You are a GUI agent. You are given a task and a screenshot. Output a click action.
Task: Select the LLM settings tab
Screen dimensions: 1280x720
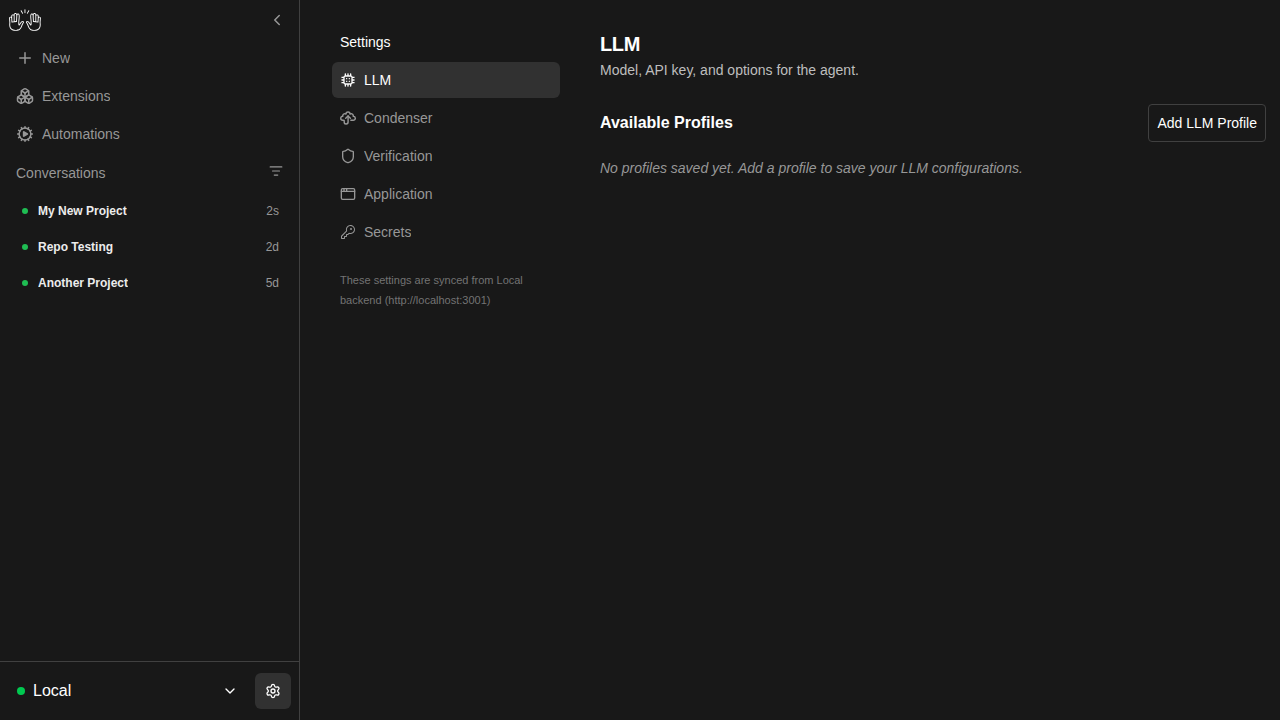pyautogui.click(x=446, y=80)
